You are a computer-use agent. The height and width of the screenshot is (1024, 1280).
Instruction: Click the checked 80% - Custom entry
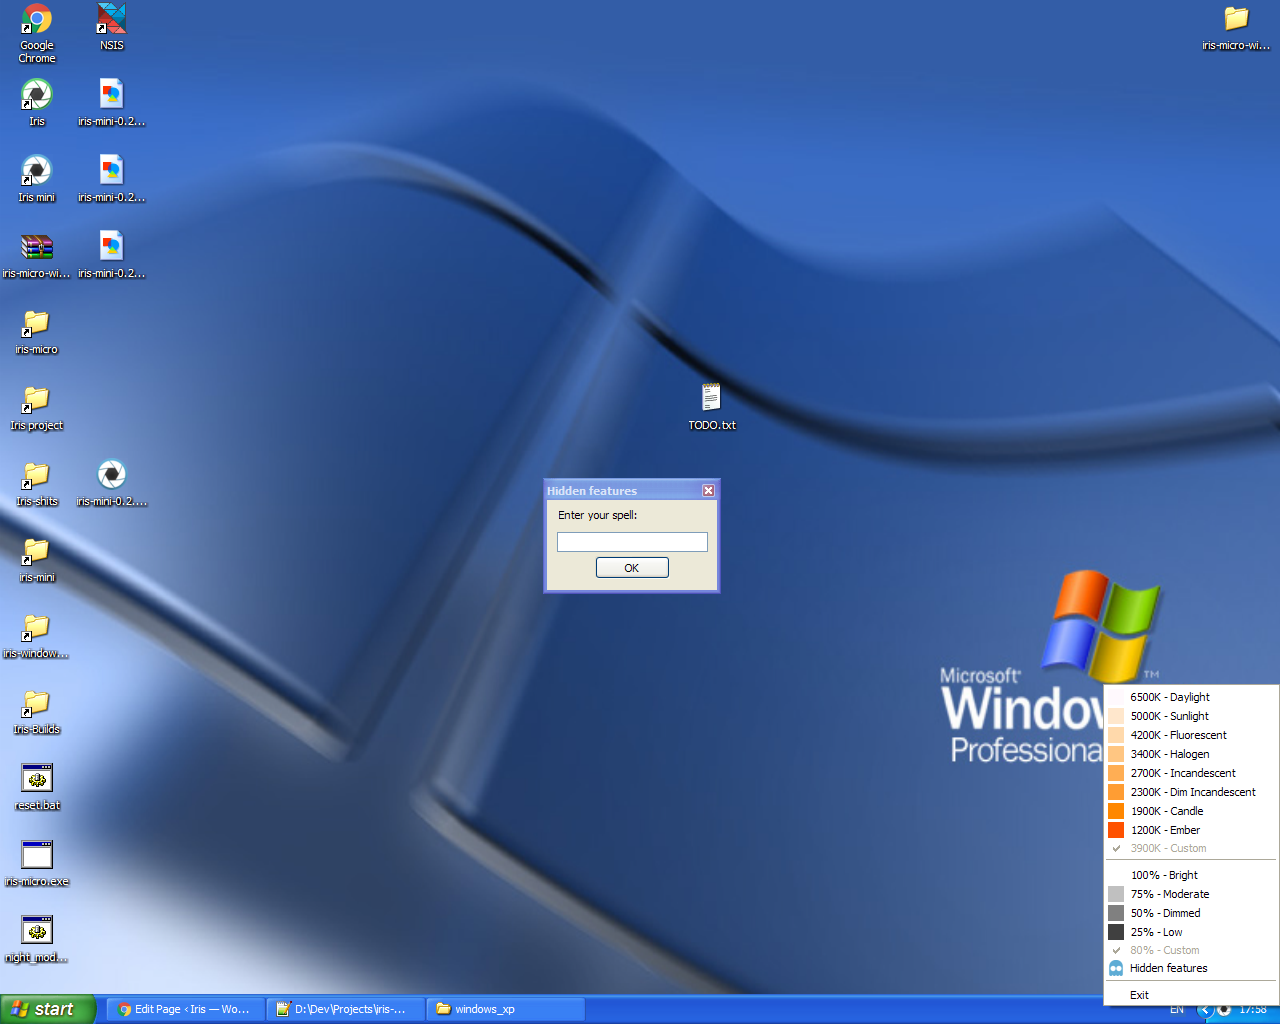tap(1190, 950)
